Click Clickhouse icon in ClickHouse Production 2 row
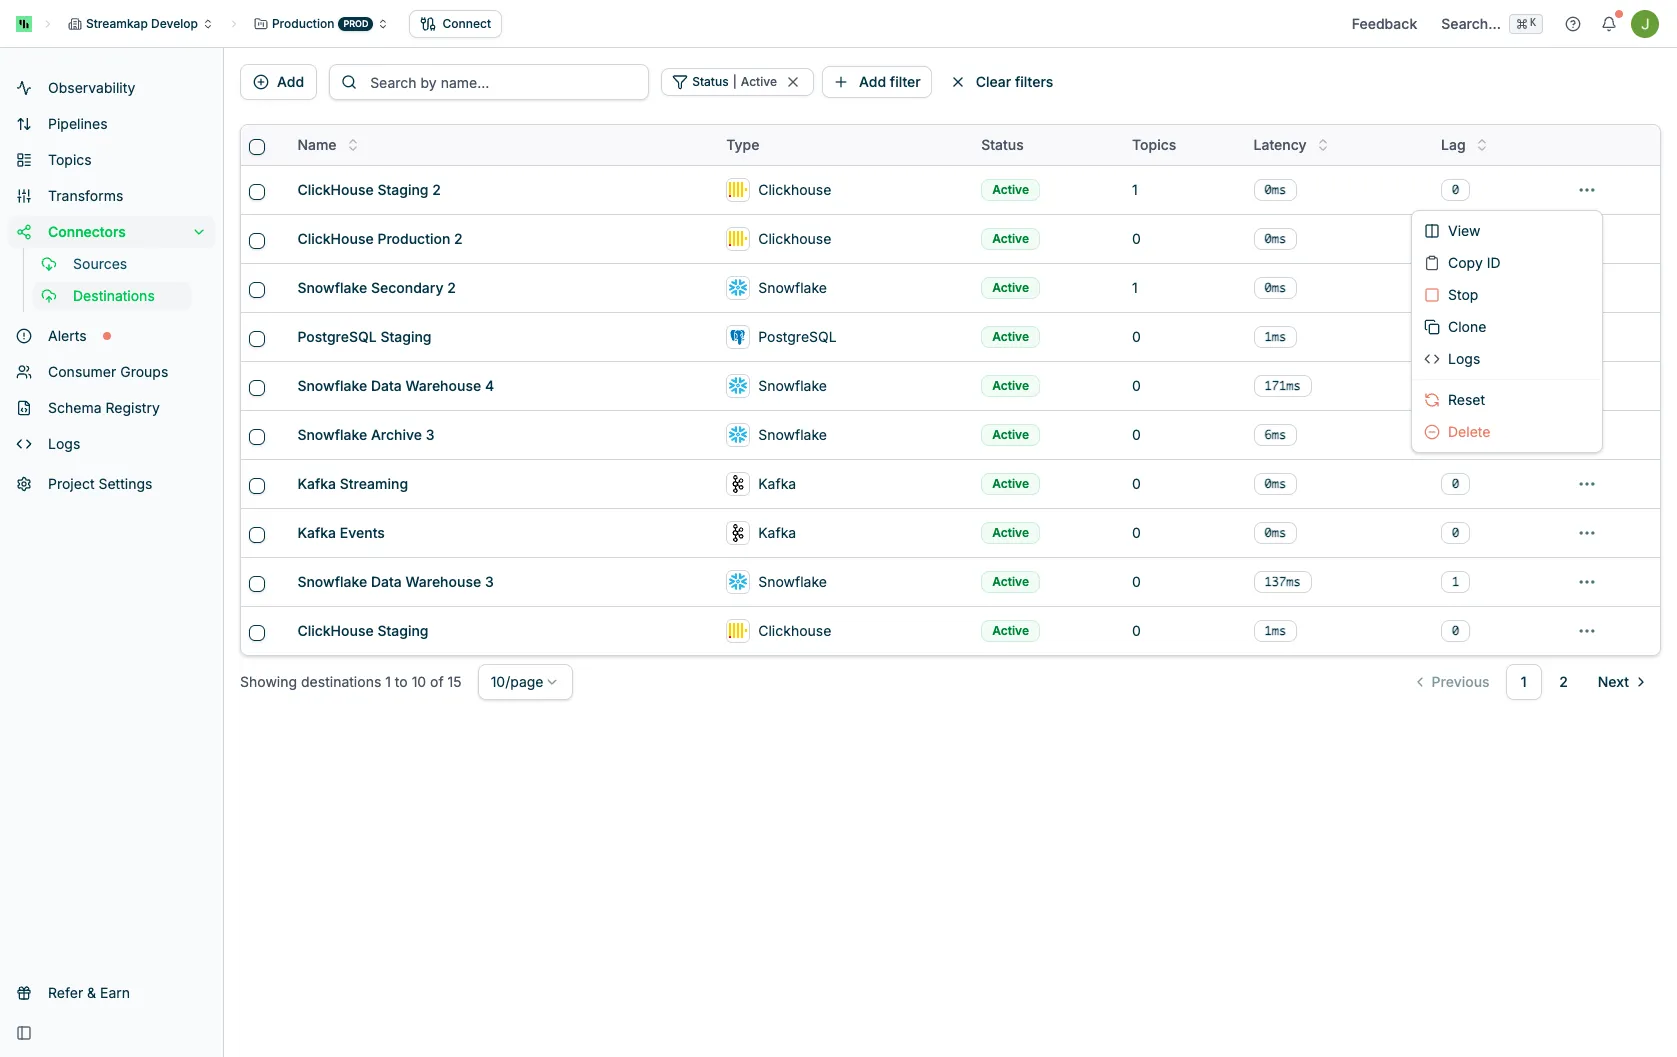 point(738,239)
